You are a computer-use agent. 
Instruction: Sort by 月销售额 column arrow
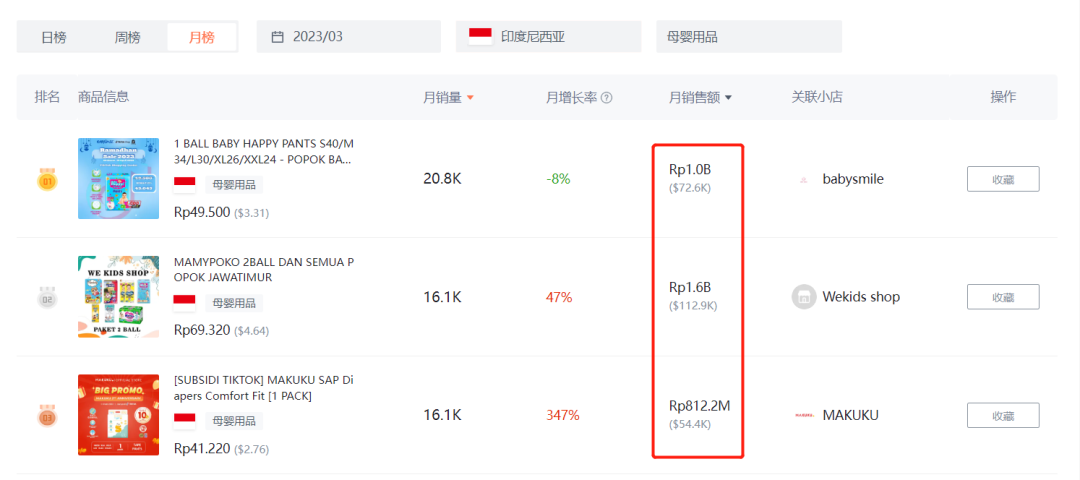click(729, 98)
